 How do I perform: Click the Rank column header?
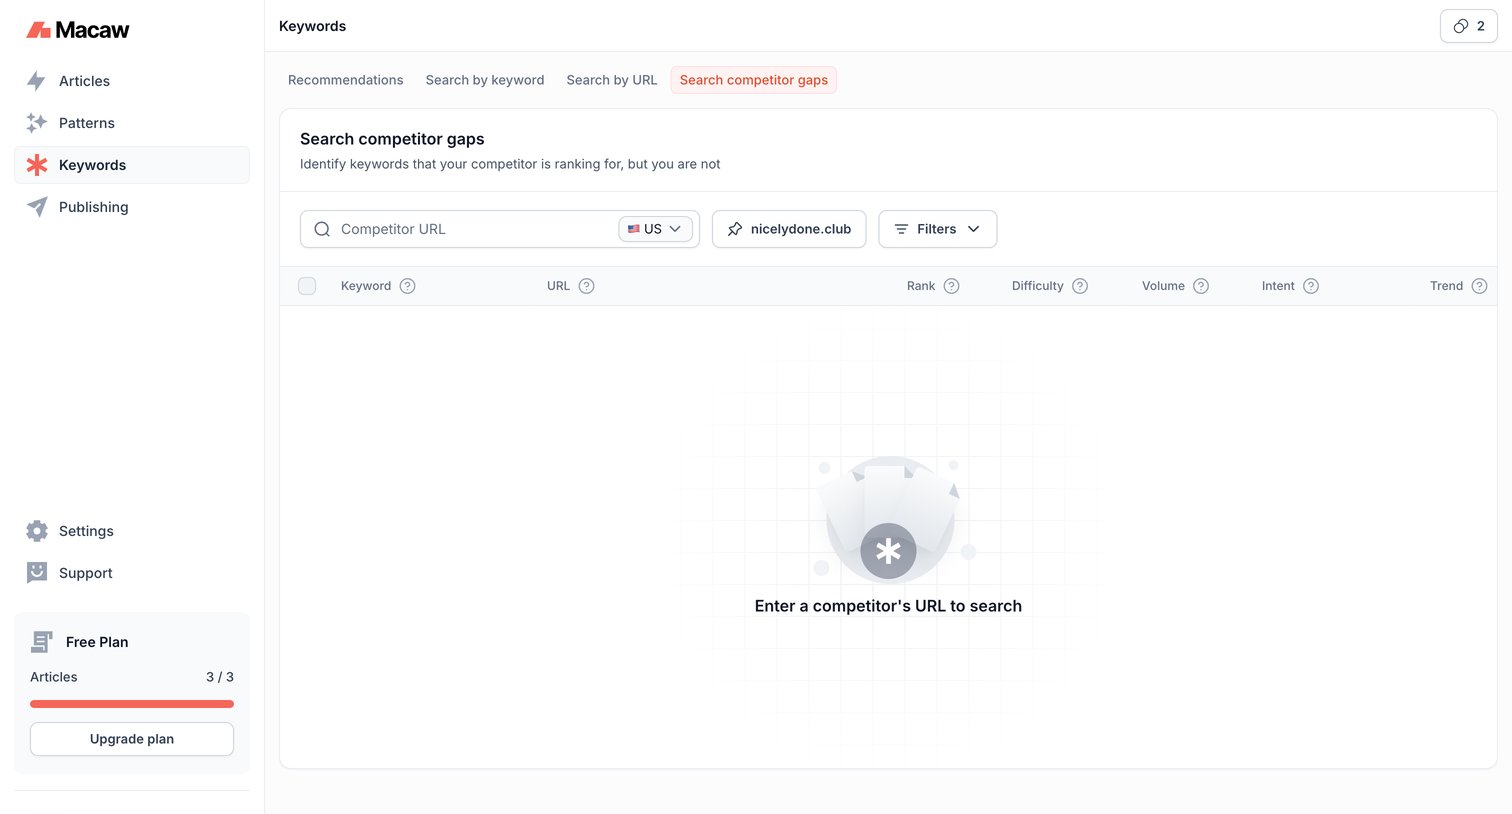coord(921,286)
